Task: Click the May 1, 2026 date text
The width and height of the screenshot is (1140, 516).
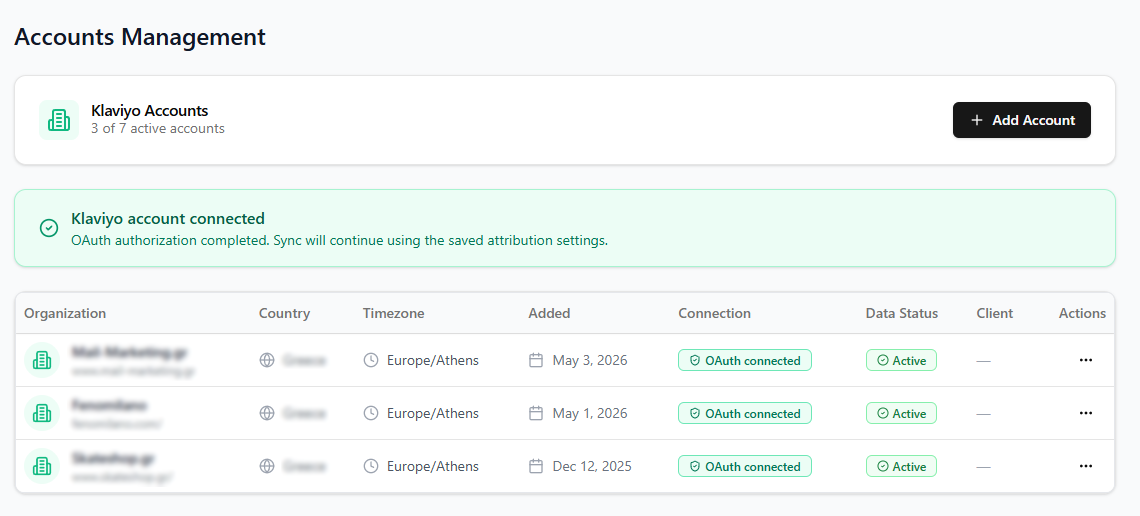Action: point(590,413)
